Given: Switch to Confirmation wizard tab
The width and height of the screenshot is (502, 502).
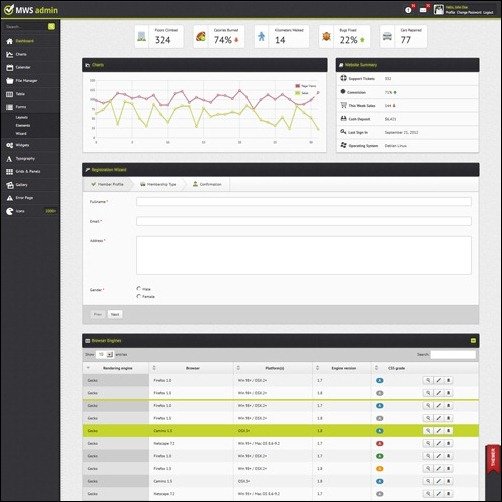Looking at the screenshot, I should (x=207, y=184).
